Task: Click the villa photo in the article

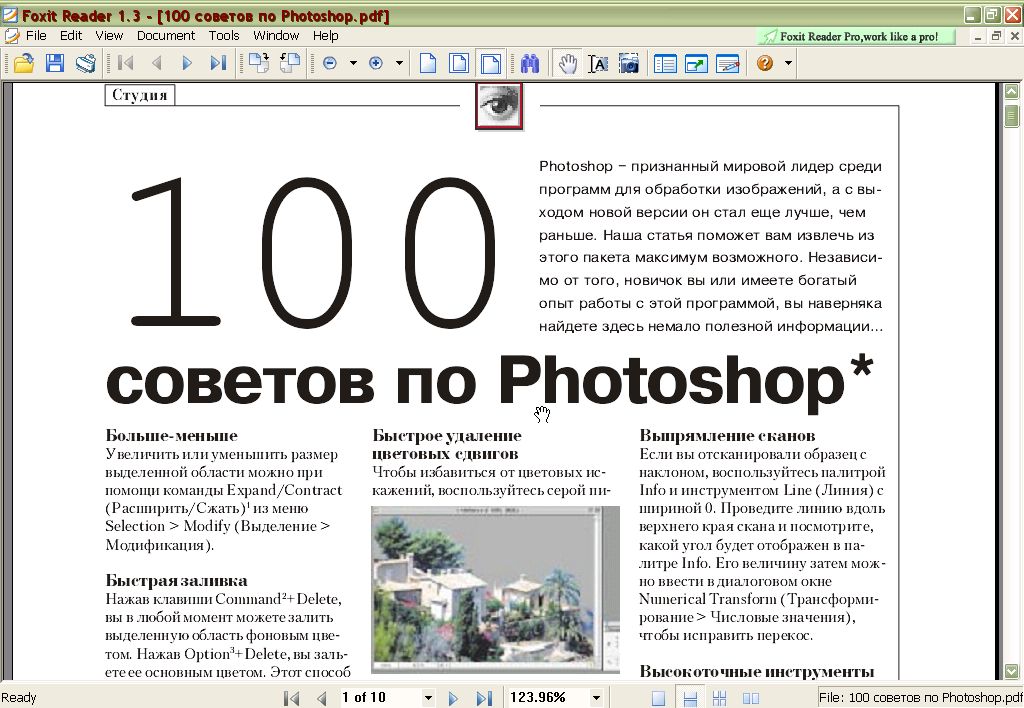Action: pos(495,589)
